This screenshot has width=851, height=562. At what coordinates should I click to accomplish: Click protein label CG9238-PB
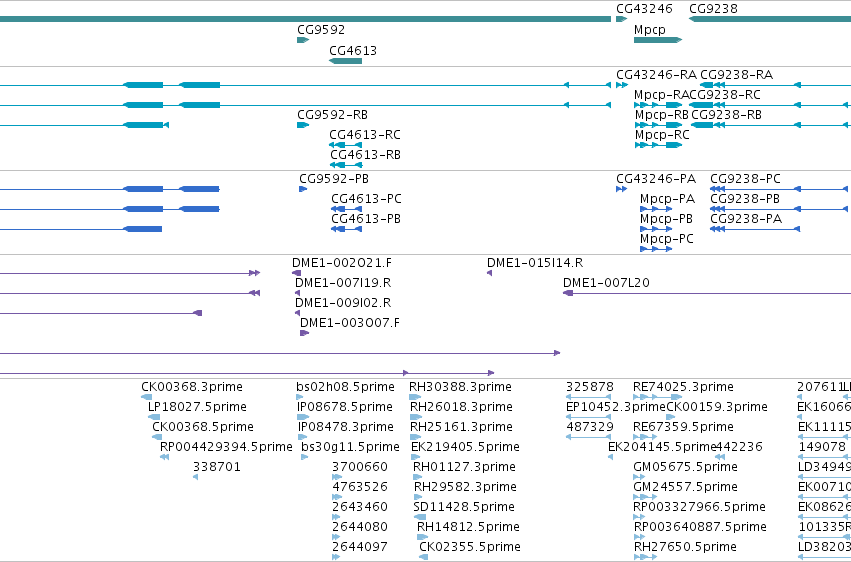point(745,199)
